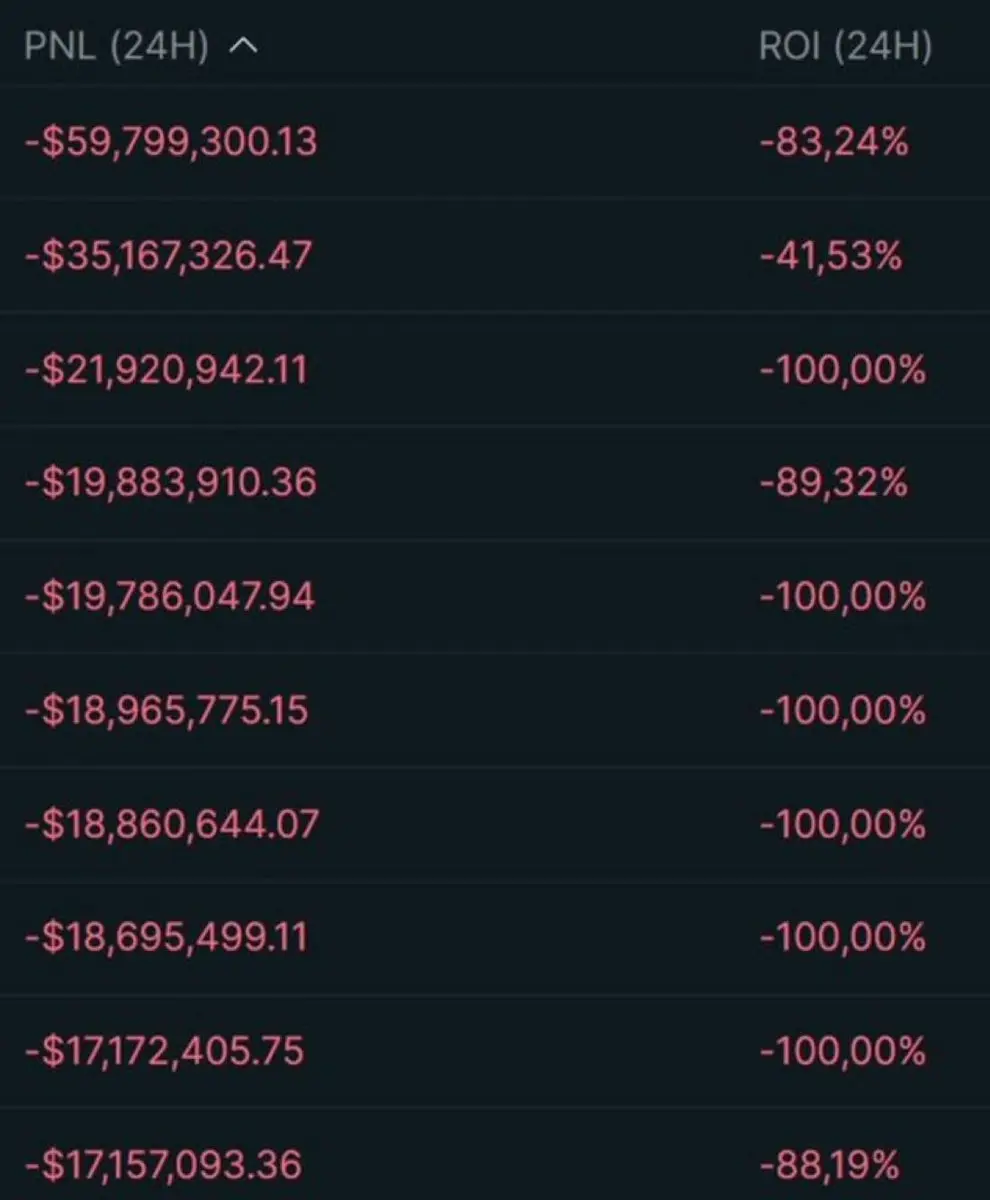
Task: Open the -$18,695,499.11 PNL row
Action: click(x=166, y=938)
